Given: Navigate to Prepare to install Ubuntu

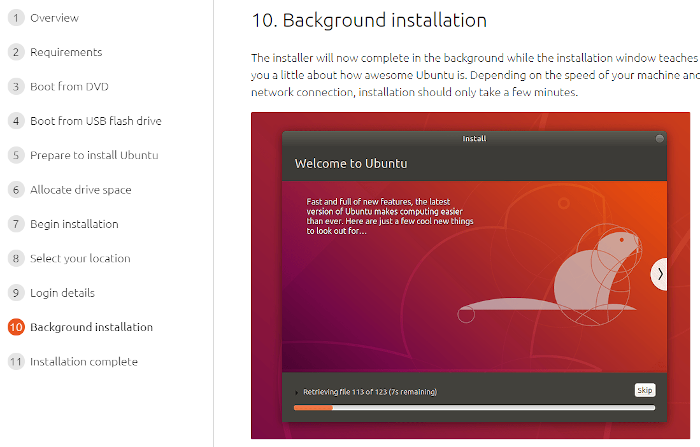Looking at the screenshot, I should pos(94,155).
